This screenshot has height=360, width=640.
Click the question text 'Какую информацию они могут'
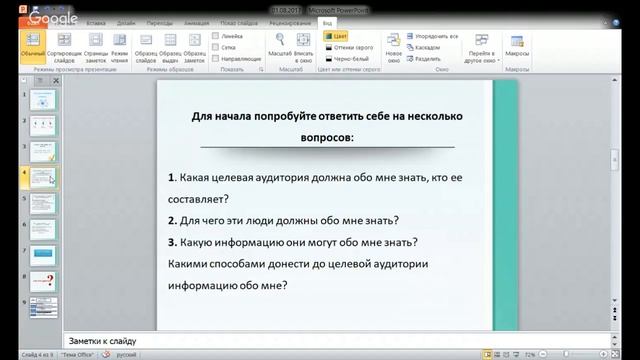point(293,242)
